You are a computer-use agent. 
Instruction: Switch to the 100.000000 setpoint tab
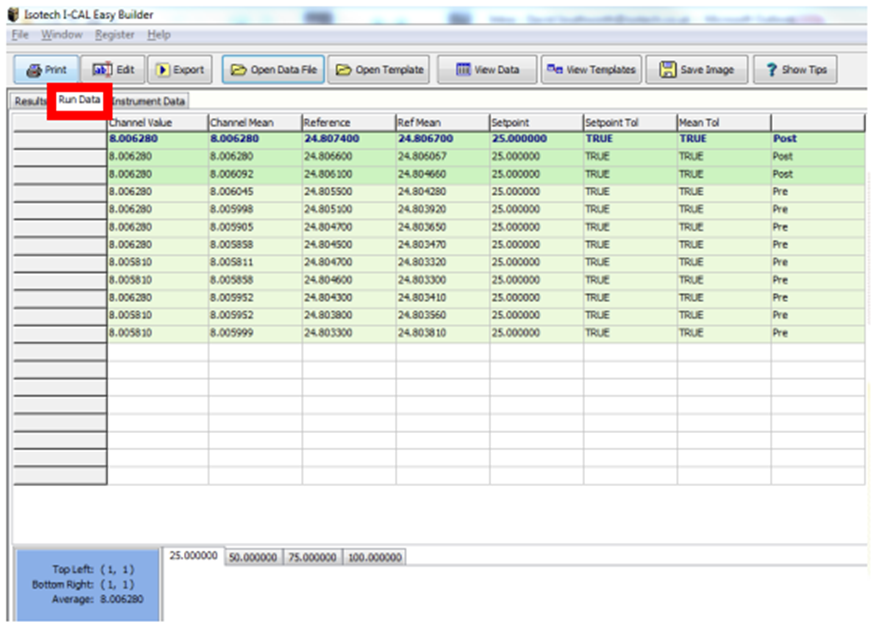coord(375,557)
